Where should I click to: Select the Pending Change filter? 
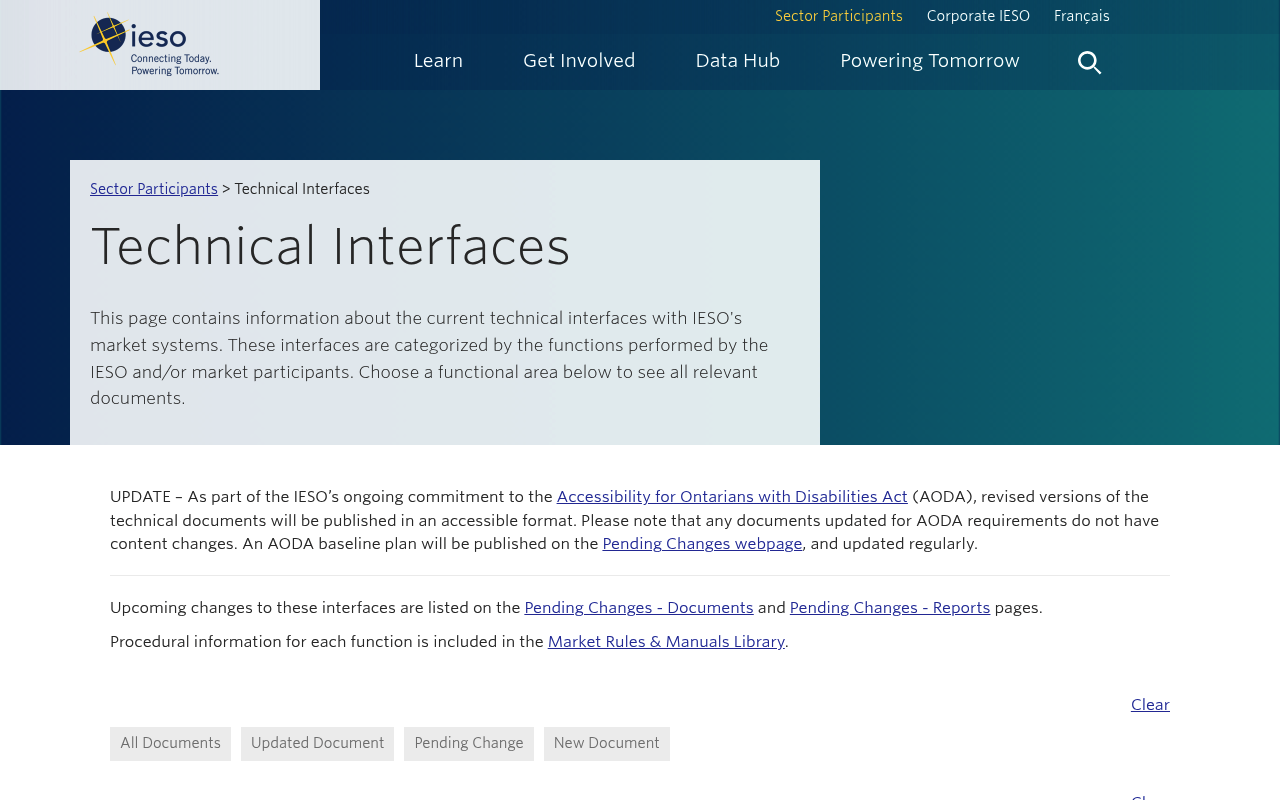click(469, 744)
